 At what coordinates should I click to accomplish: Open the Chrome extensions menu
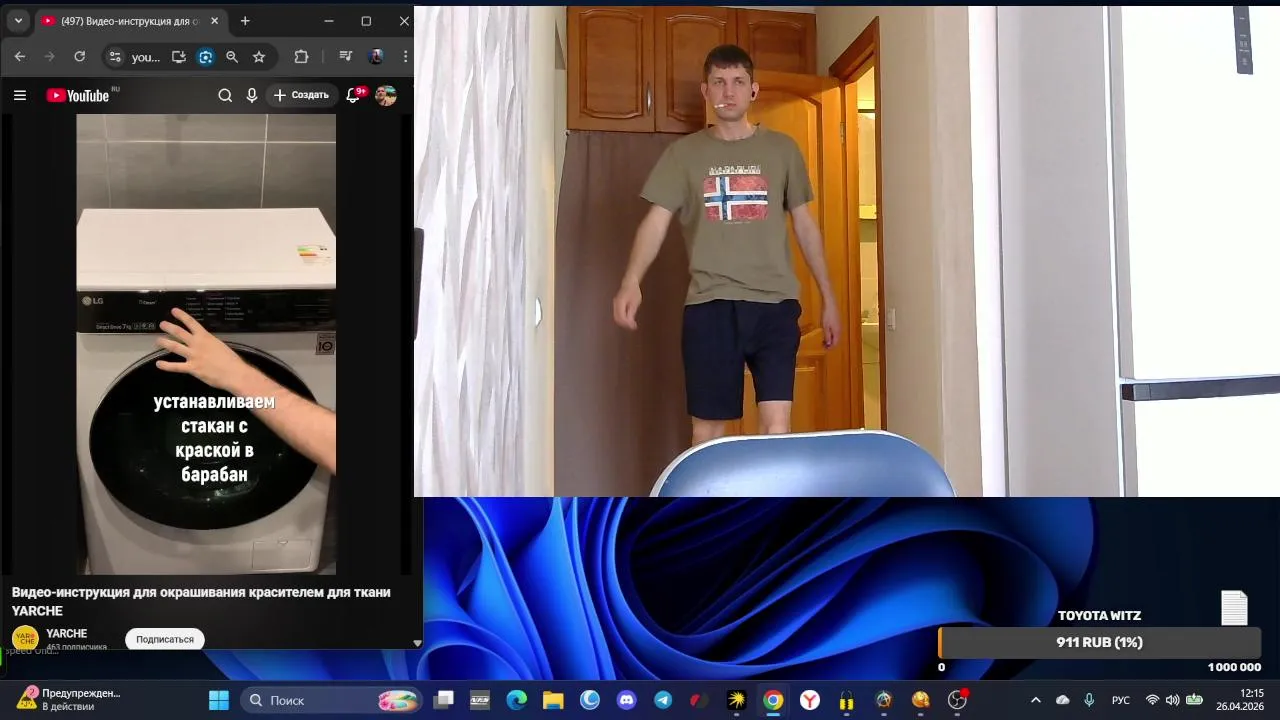tap(301, 57)
